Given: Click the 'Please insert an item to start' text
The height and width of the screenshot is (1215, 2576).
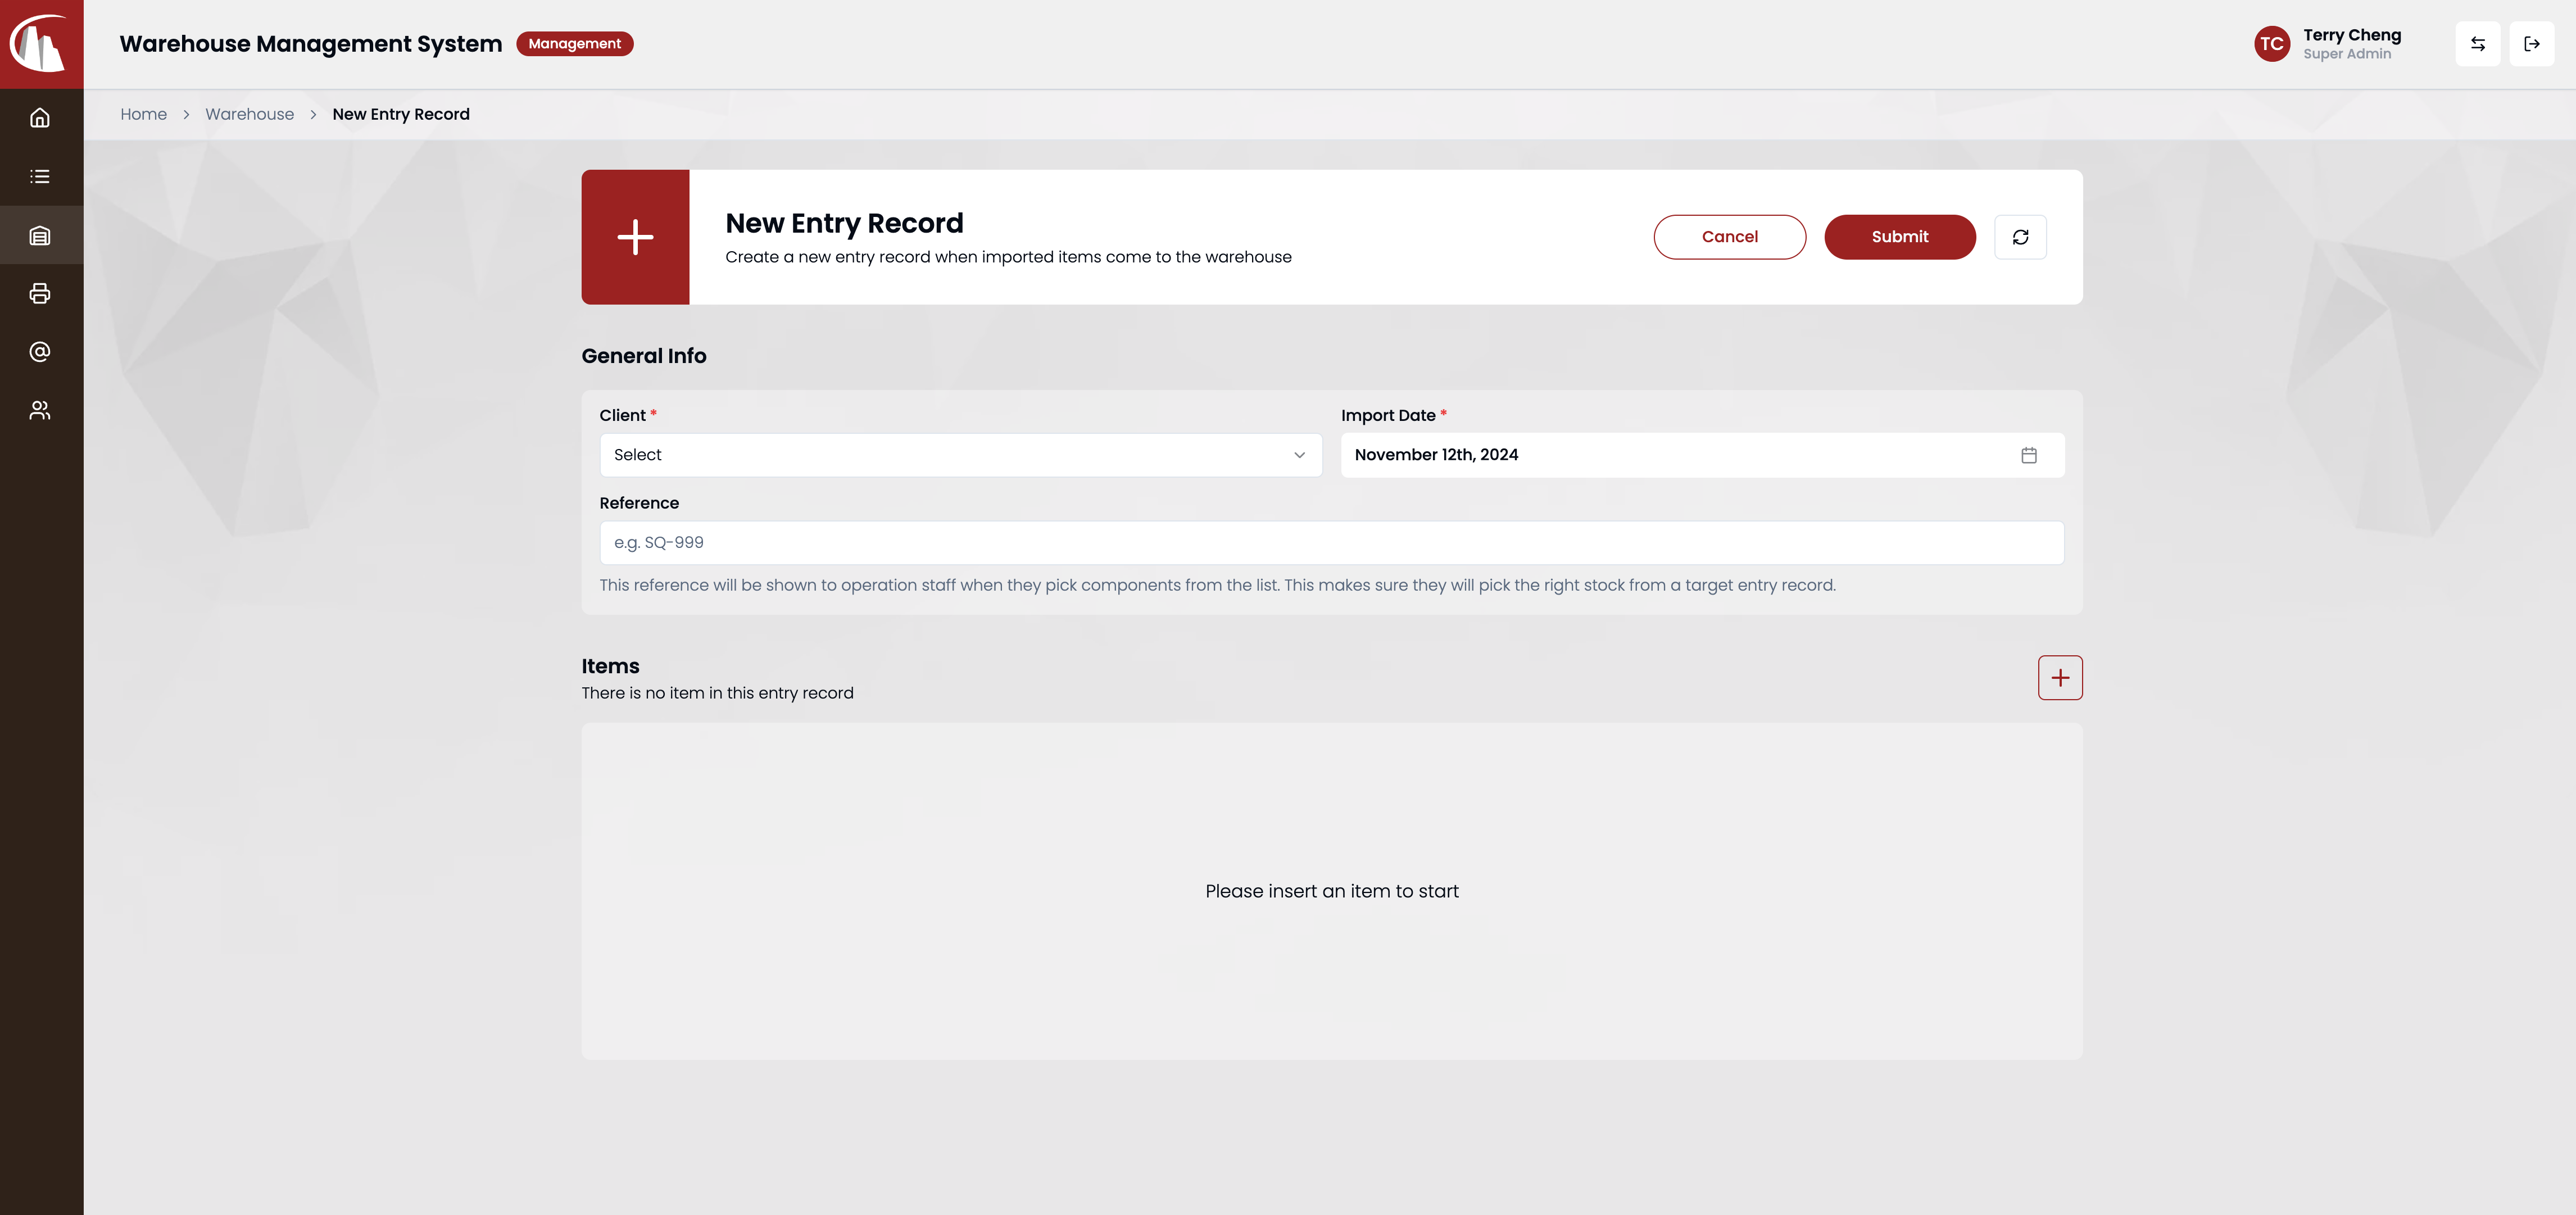Looking at the screenshot, I should [1331, 891].
